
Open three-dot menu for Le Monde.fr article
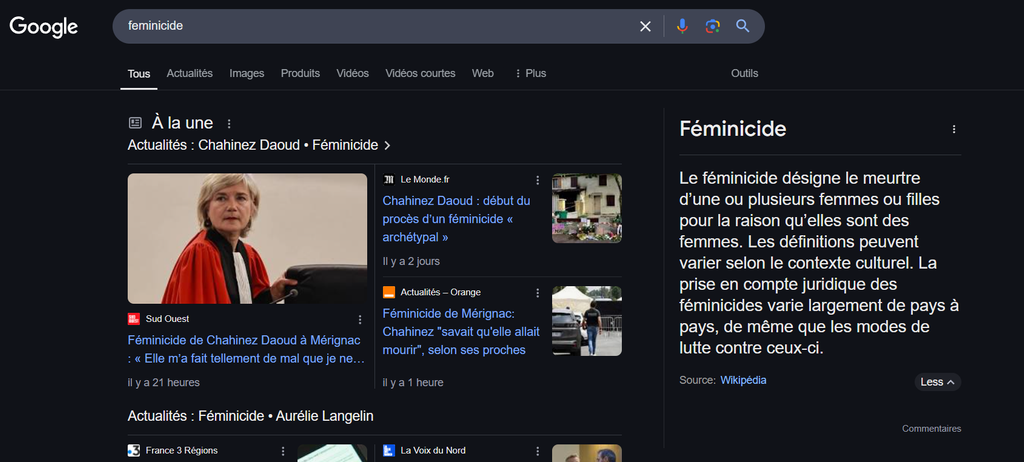pos(537,180)
